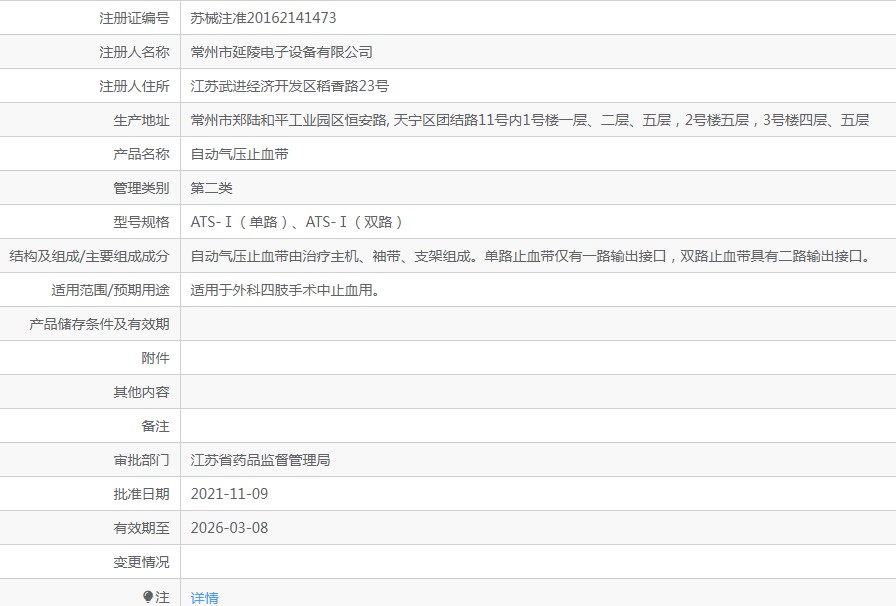Click the 第二类 category value
The height and width of the screenshot is (606, 896).
tap(211, 188)
